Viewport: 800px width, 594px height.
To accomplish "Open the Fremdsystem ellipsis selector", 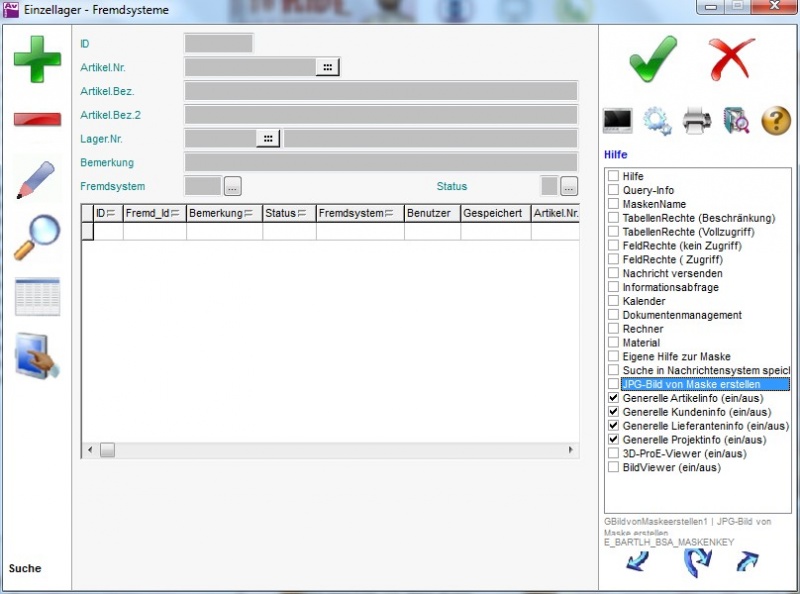I will (232, 186).
